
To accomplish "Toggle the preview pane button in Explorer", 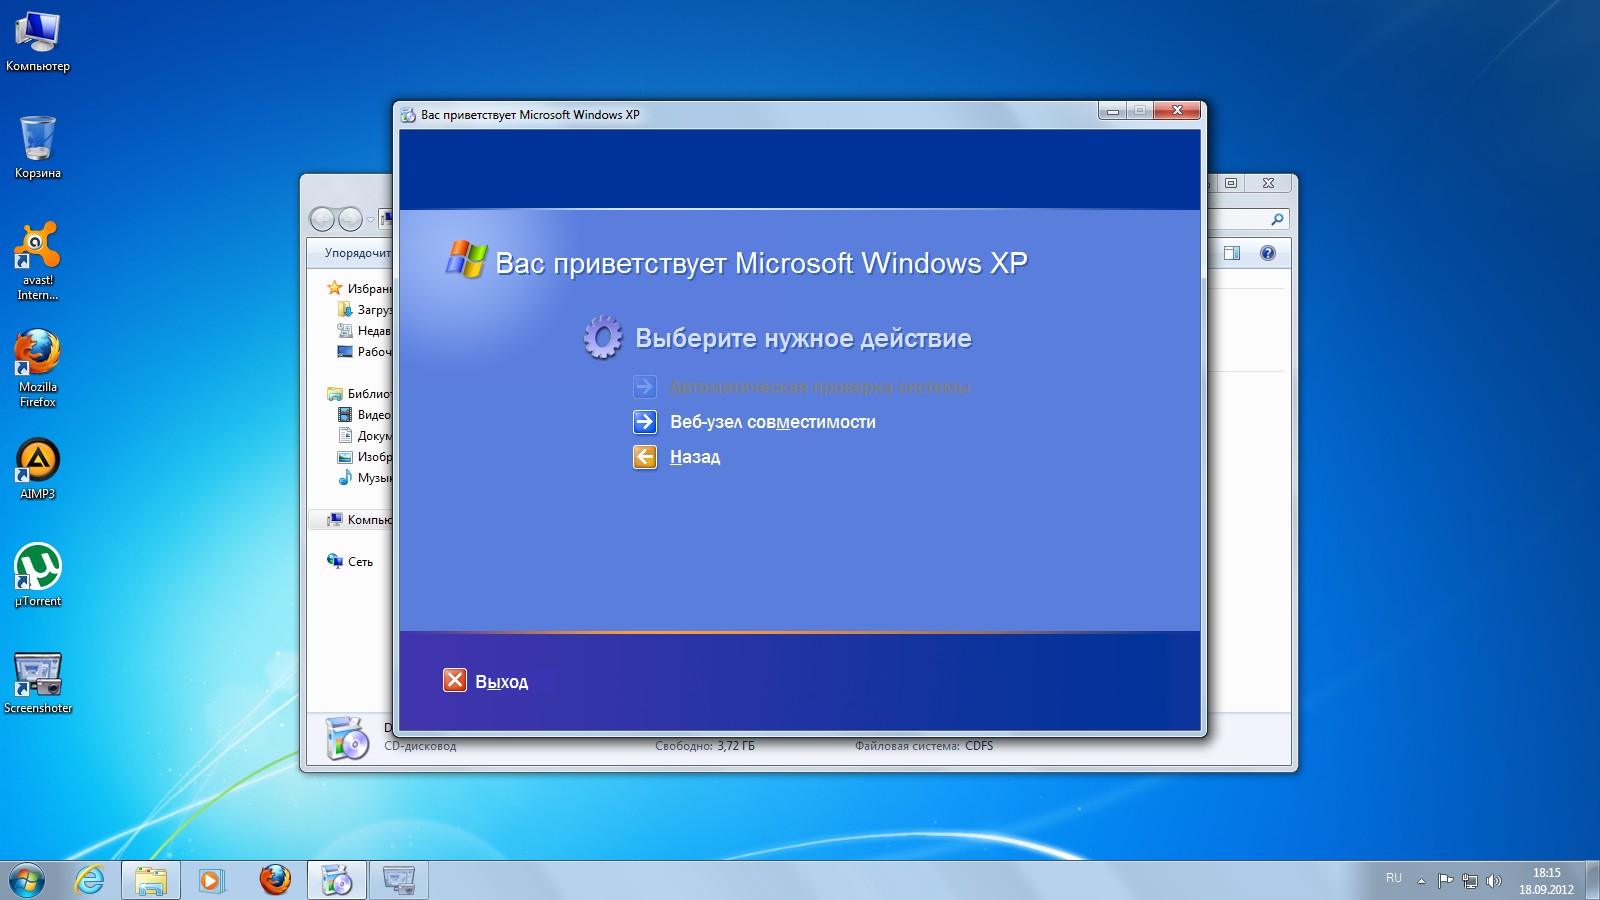I will [x=1232, y=253].
